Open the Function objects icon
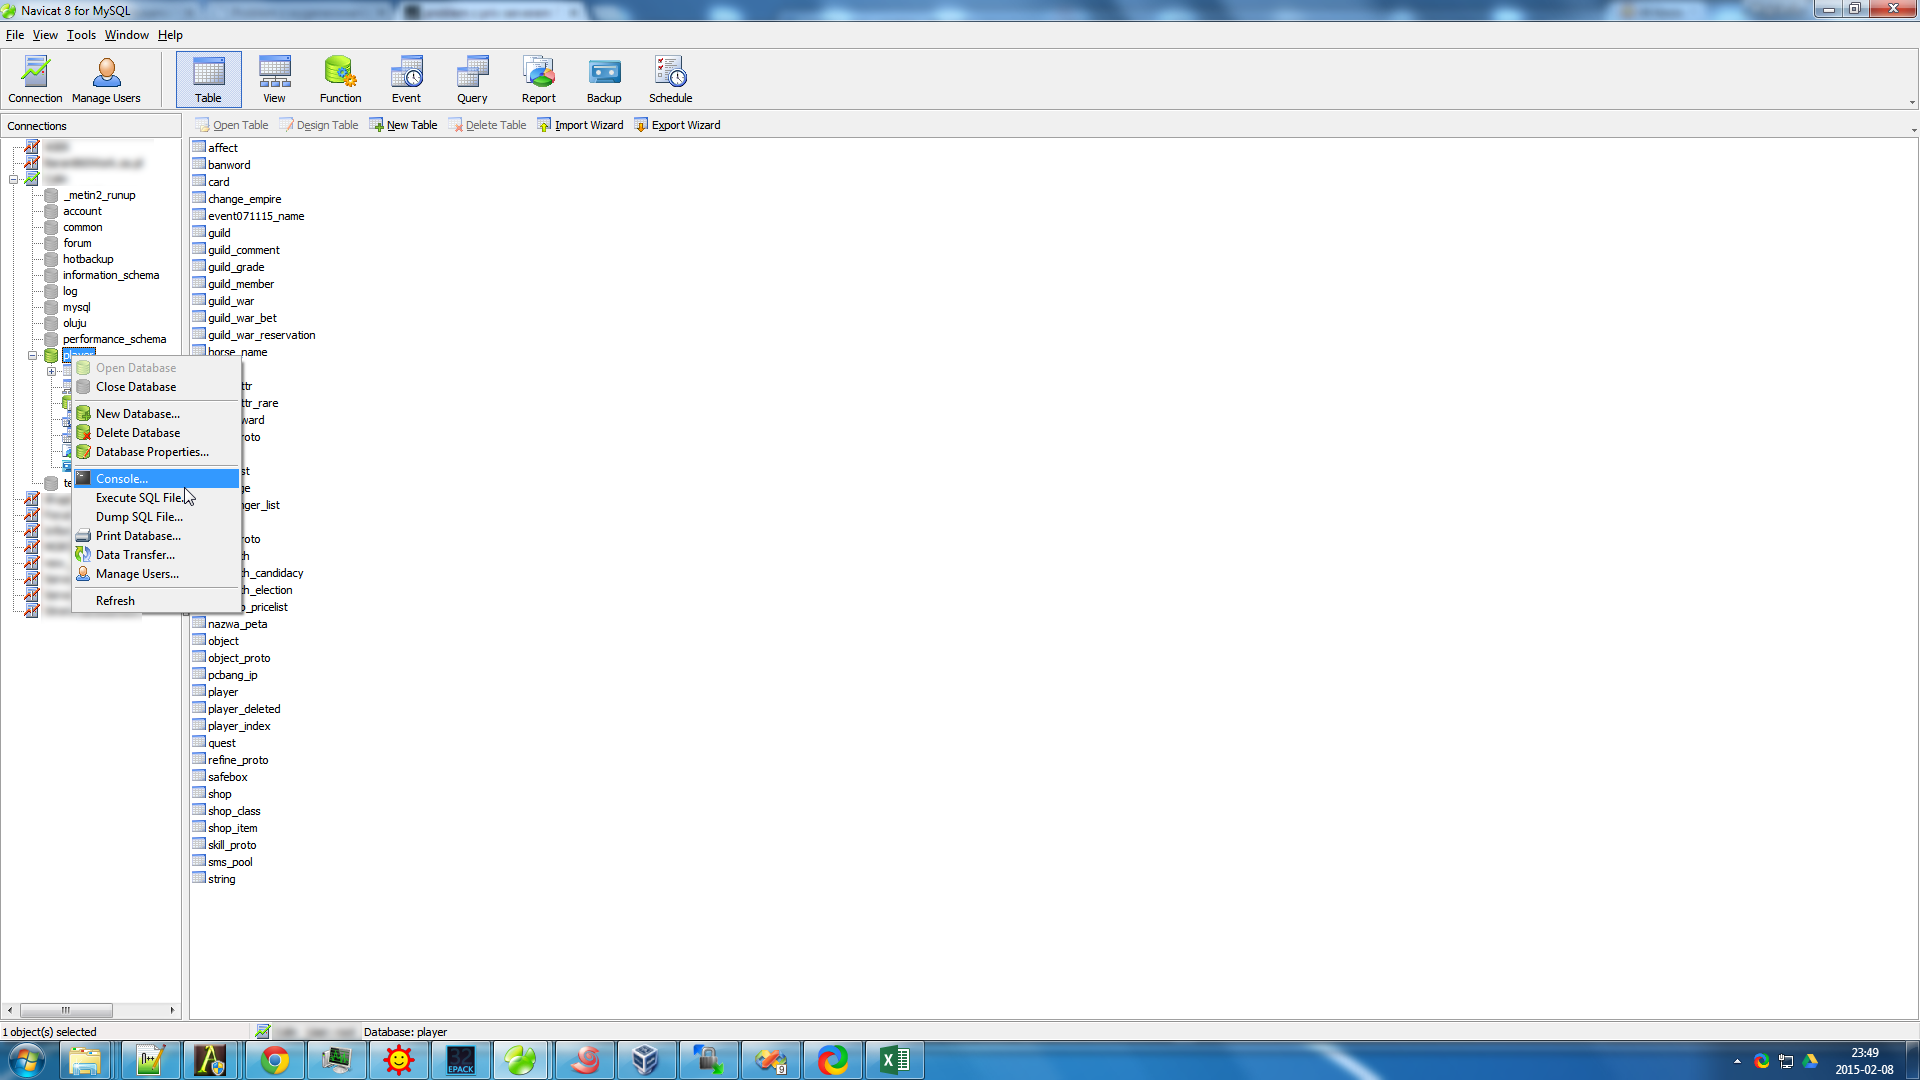The image size is (1920, 1080). coord(340,80)
